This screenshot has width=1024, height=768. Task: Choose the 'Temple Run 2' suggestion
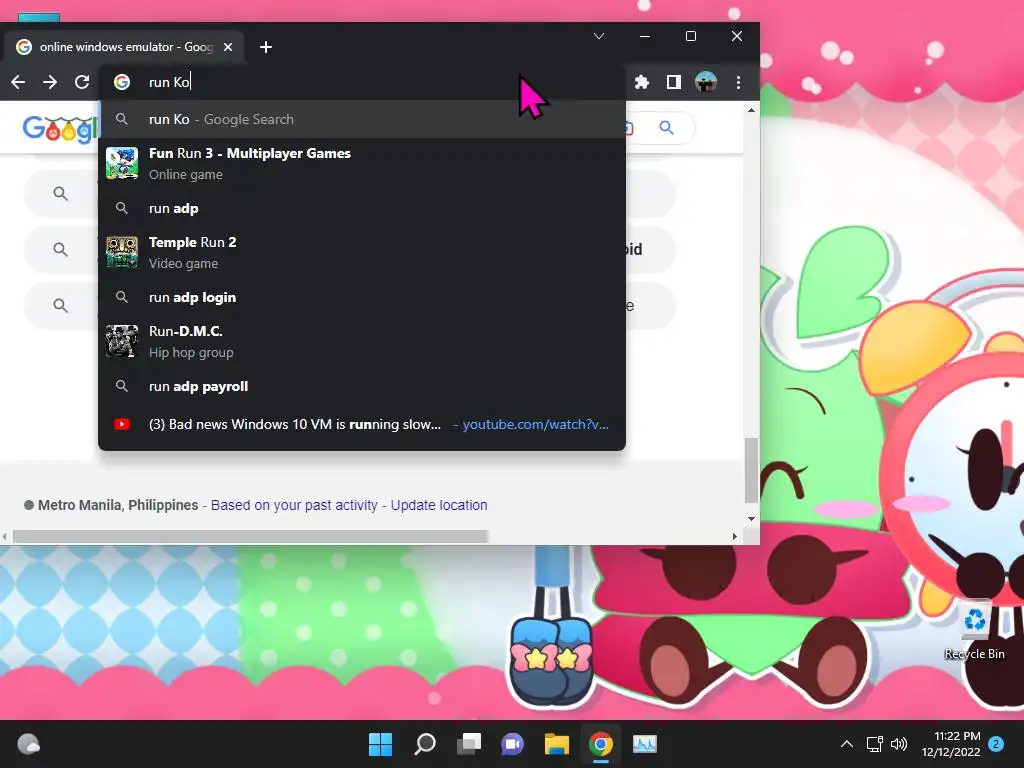coord(362,252)
